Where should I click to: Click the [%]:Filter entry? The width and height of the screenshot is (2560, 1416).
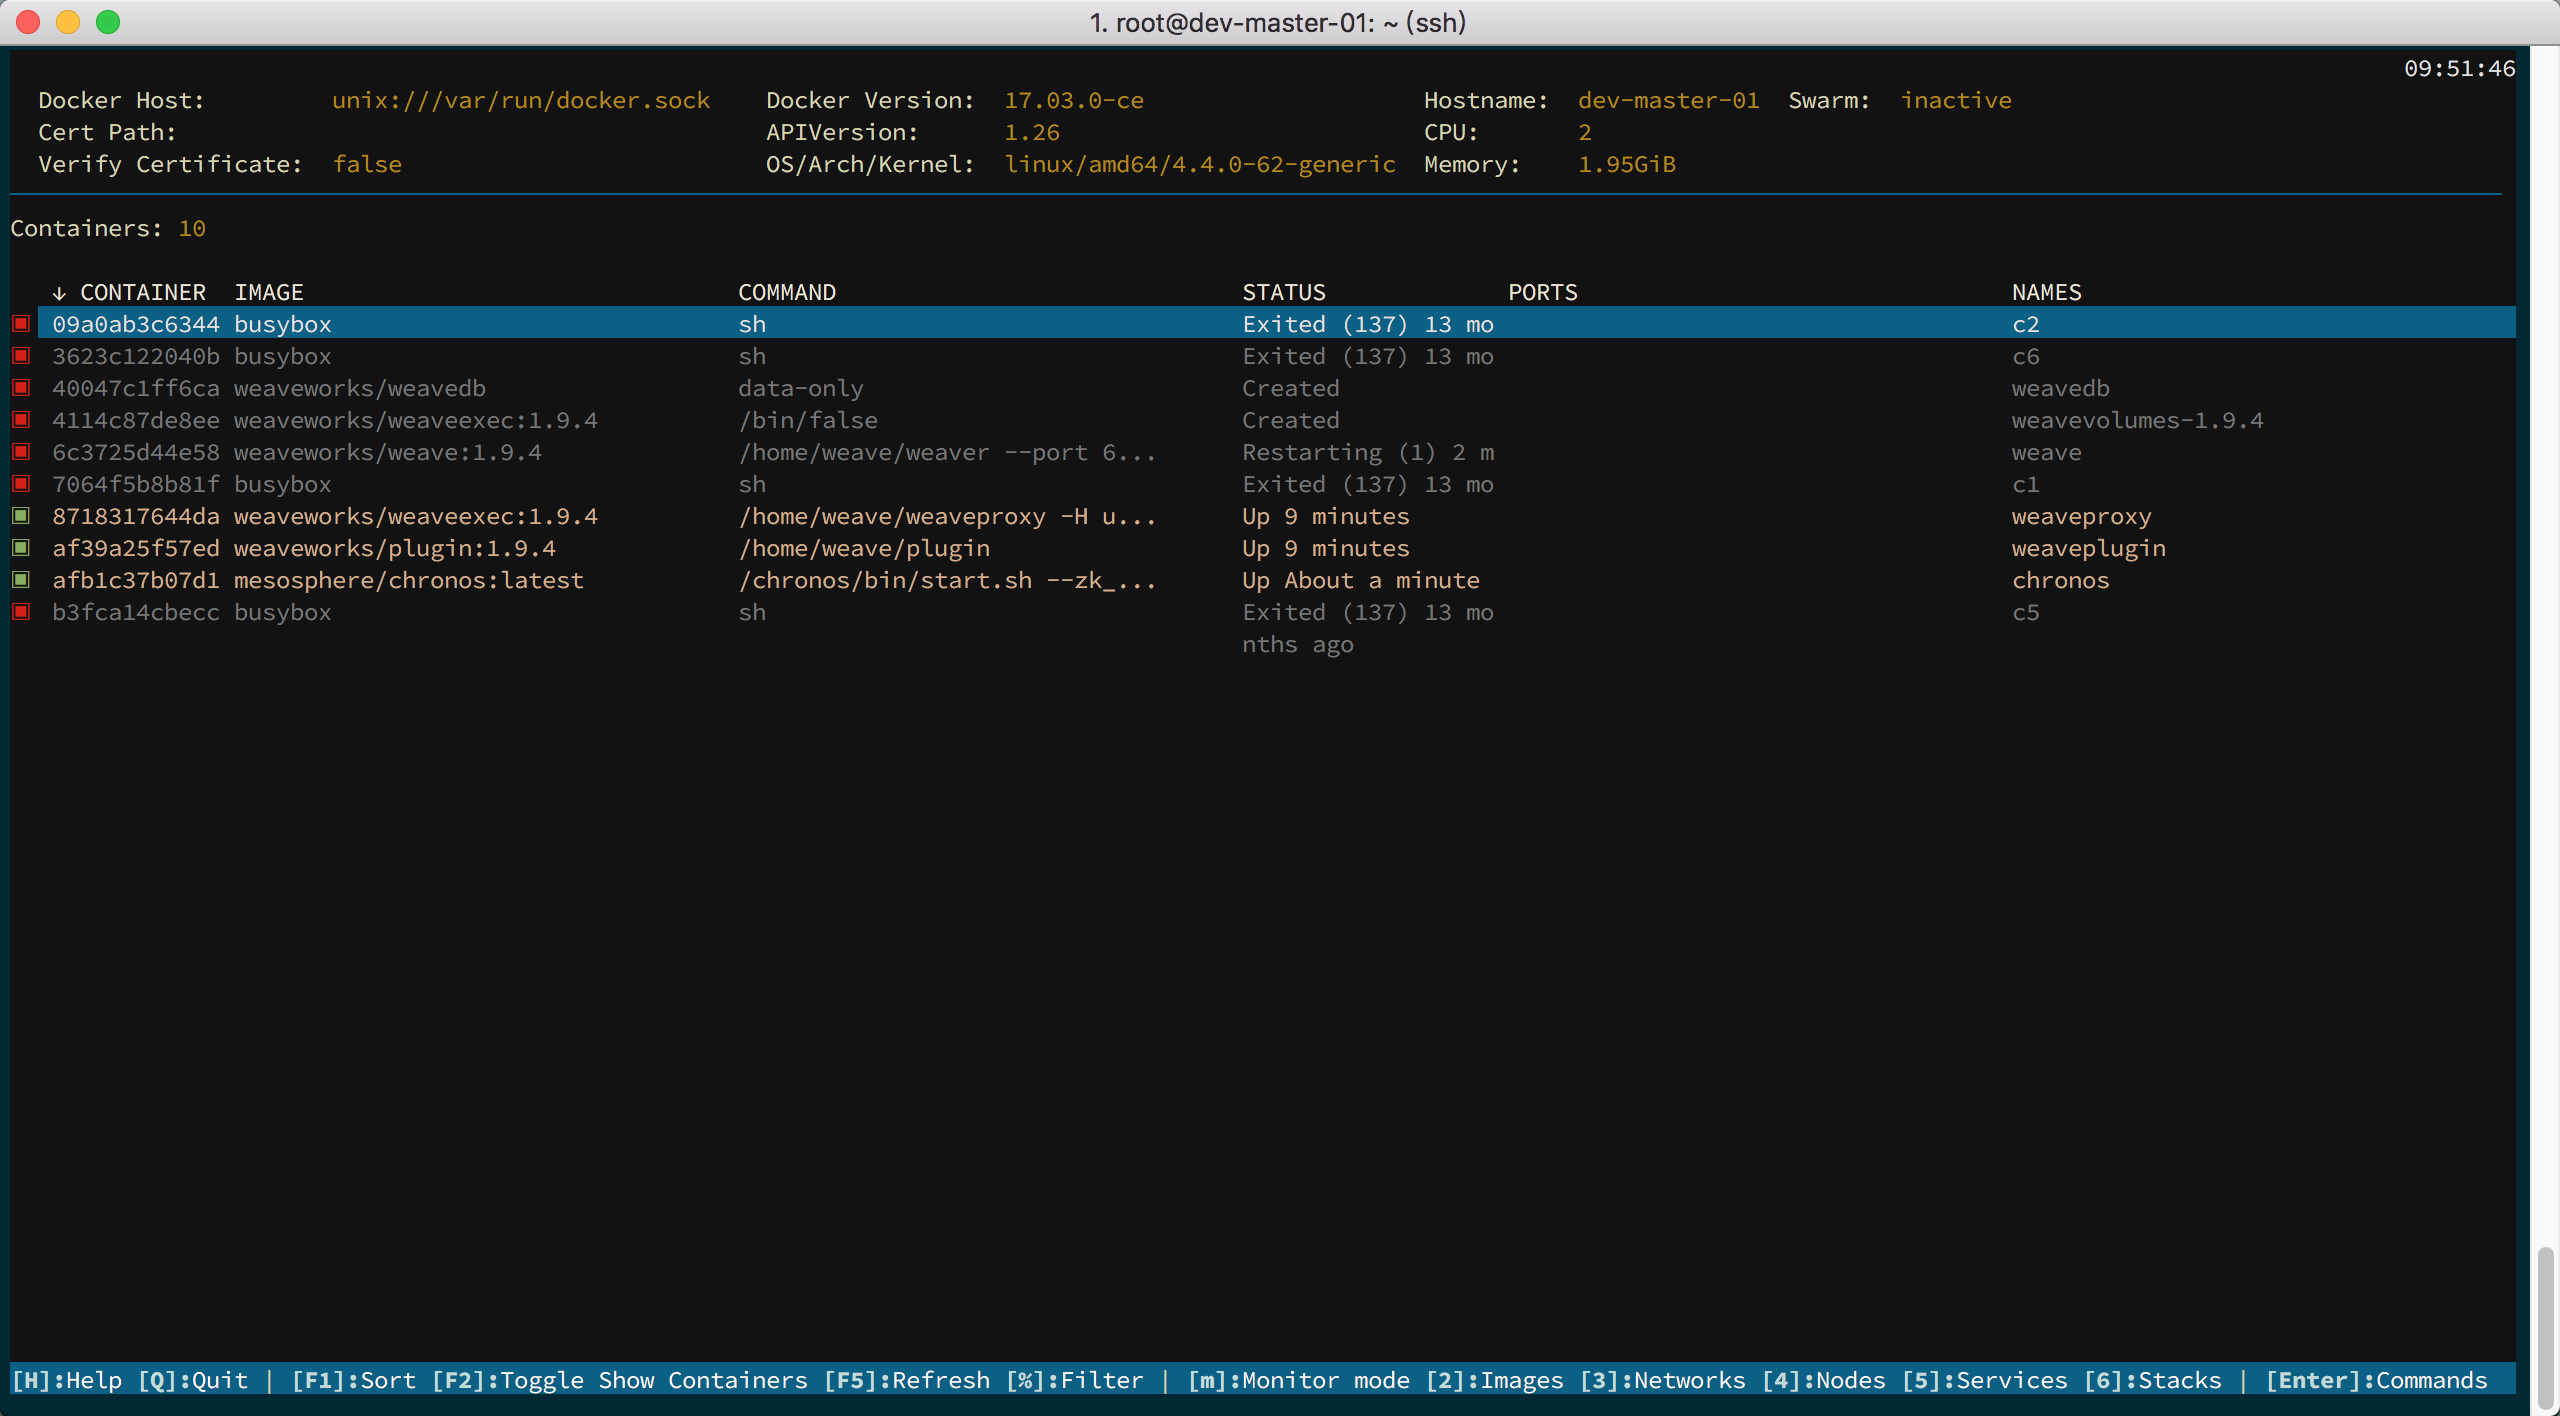pos(1075,1380)
